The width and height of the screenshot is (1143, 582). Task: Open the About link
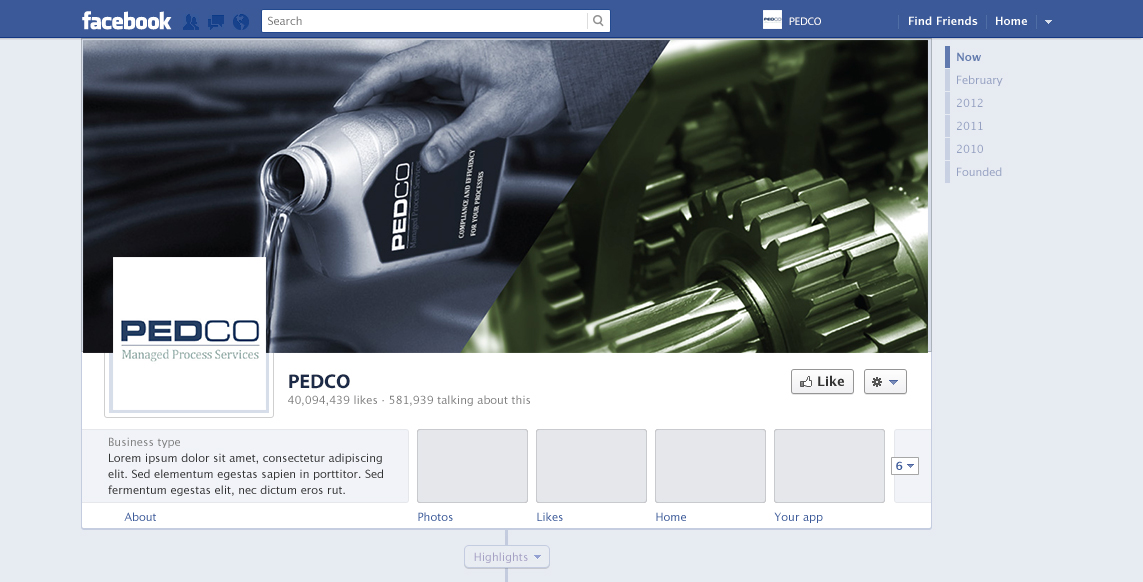140,517
